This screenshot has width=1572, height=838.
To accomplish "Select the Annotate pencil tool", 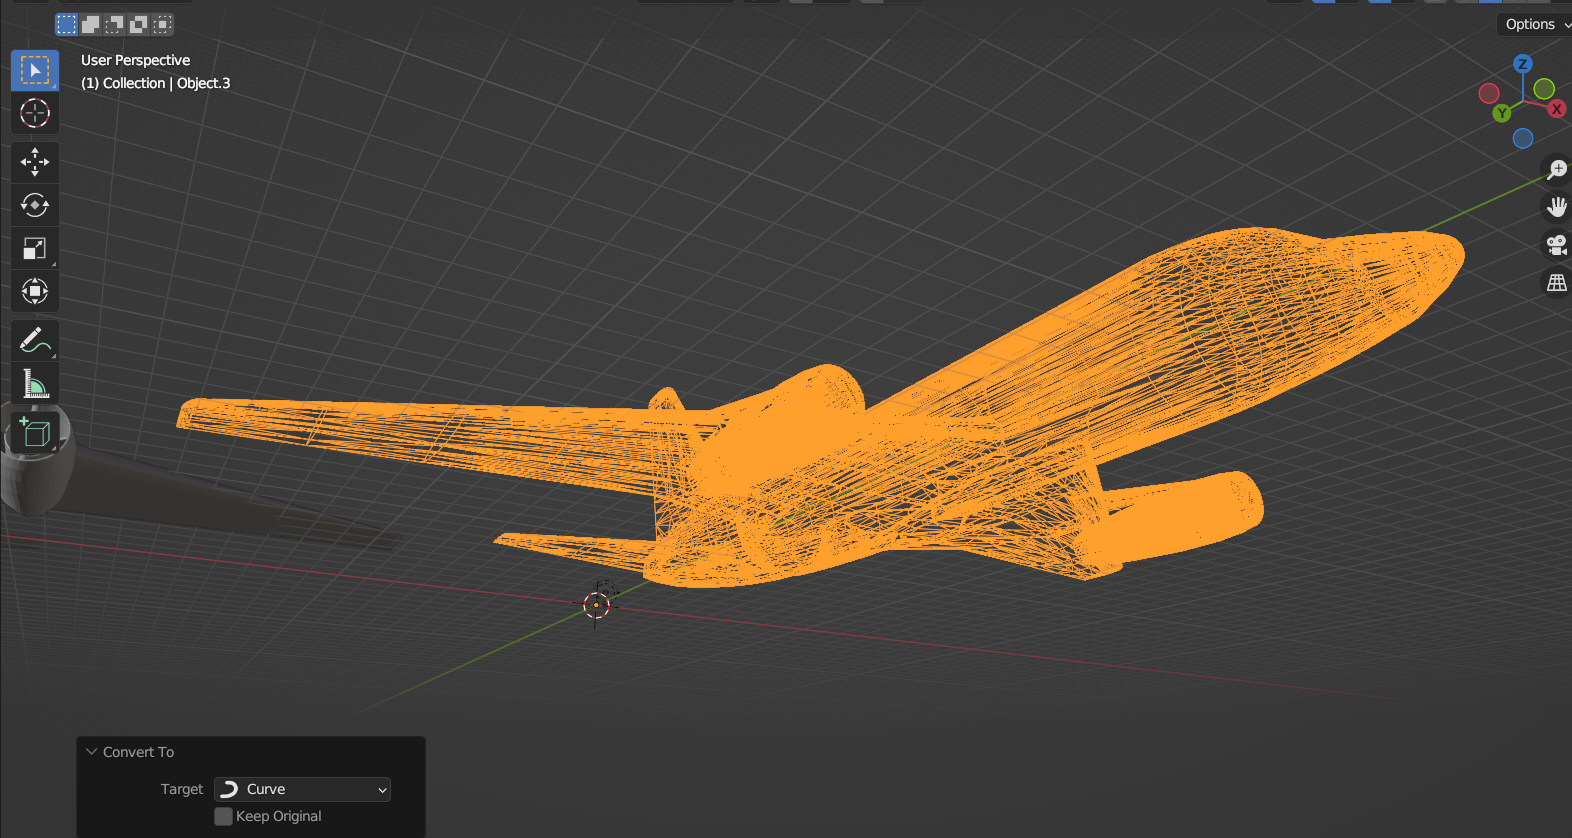I will coord(35,341).
